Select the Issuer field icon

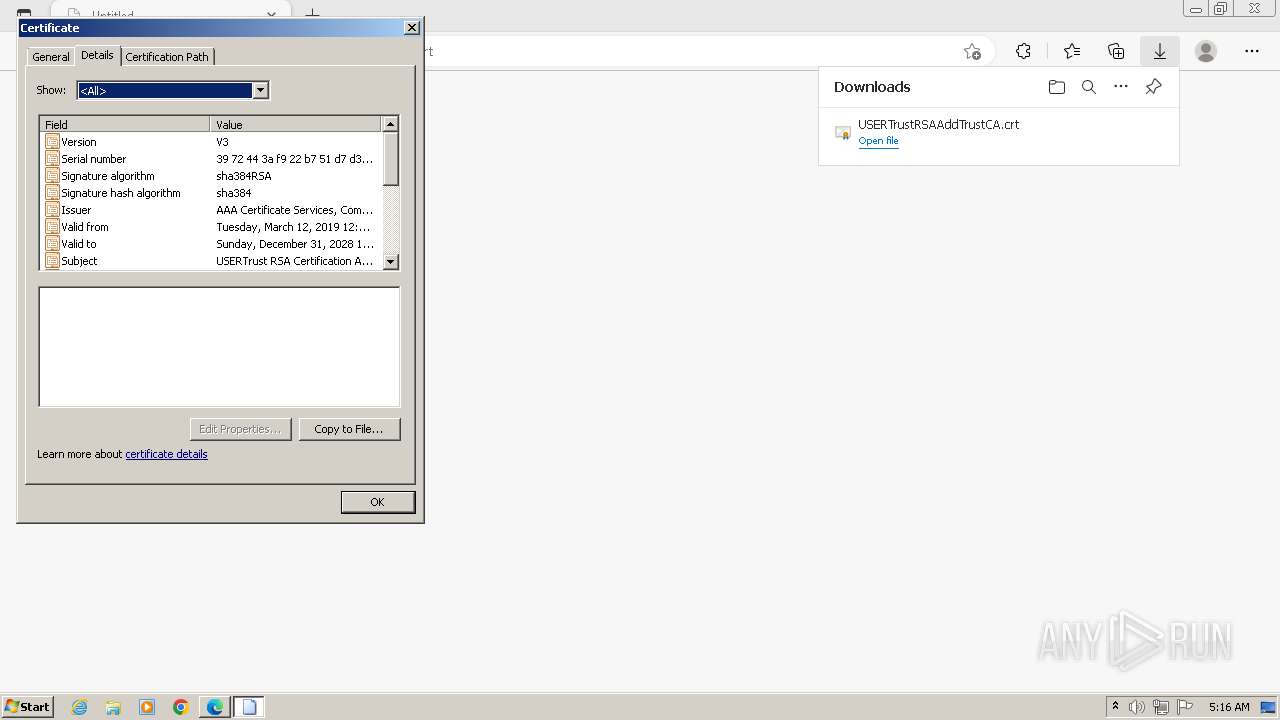(52, 210)
